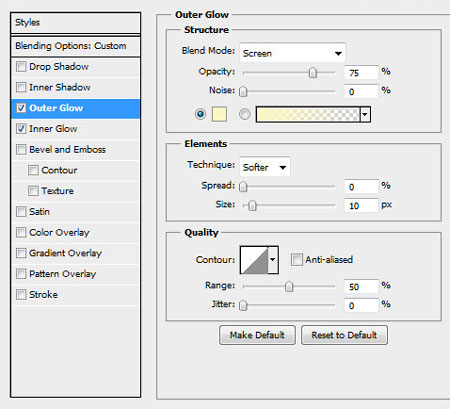The height and width of the screenshot is (409, 450).
Task: Select the solid color radio button
Action: (200, 114)
